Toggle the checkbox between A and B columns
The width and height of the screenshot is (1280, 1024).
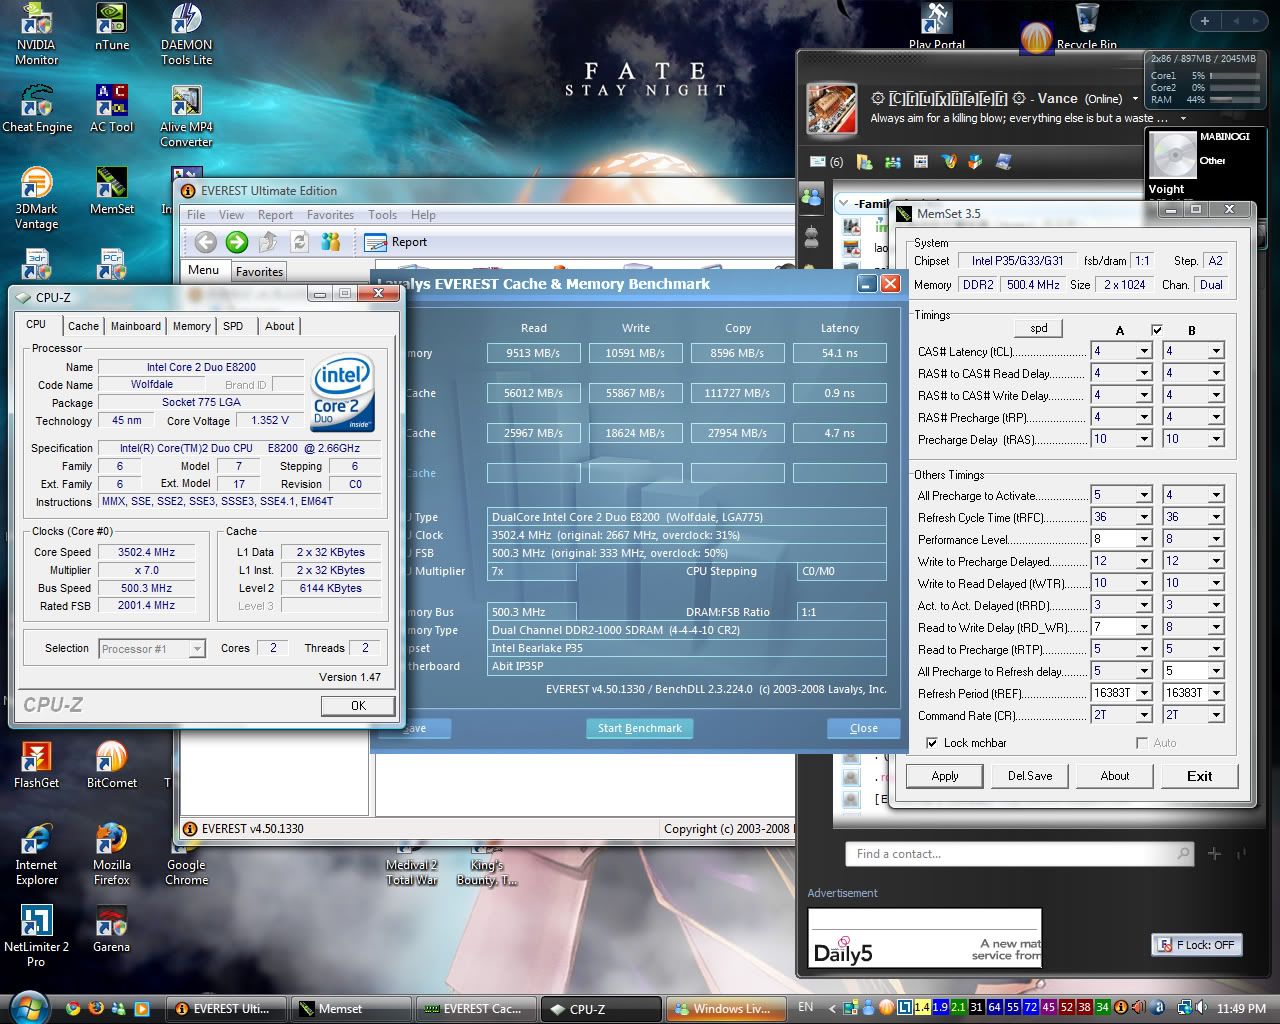click(1157, 330)
